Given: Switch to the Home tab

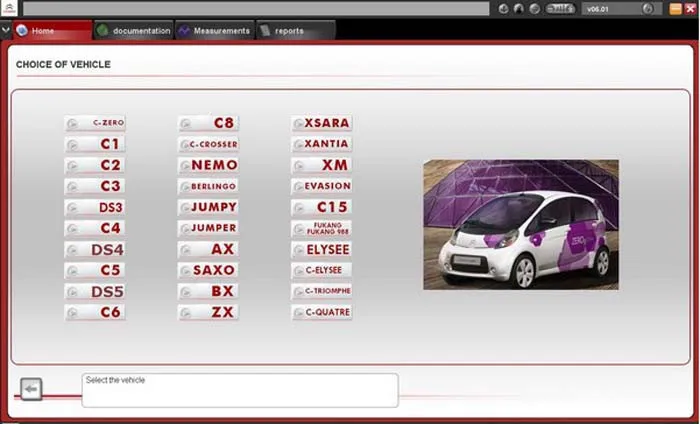Looking at the screenshot, I should point(52,30).
